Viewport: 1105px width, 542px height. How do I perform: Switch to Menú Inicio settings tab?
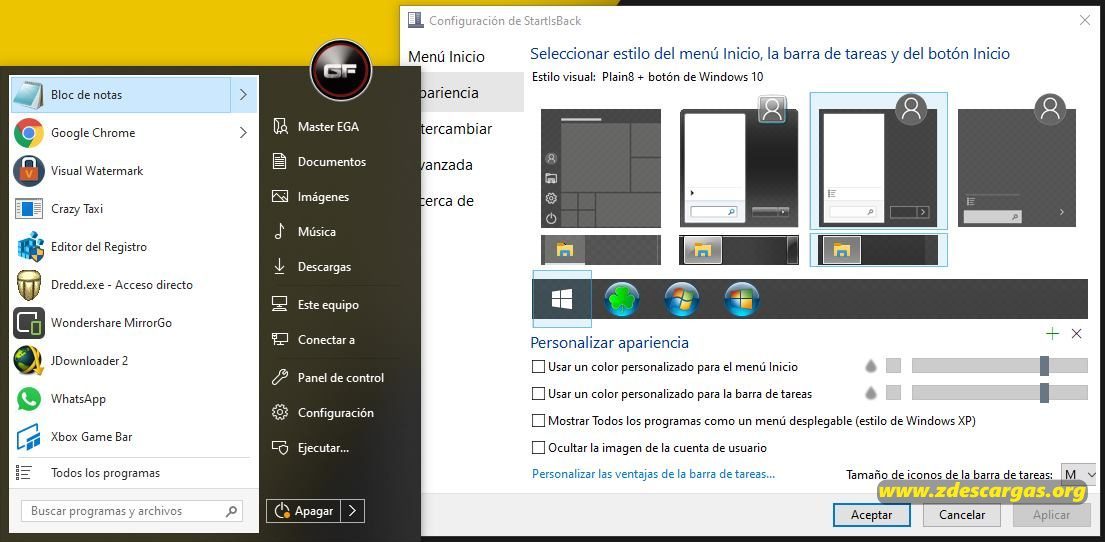pos(446,57)
